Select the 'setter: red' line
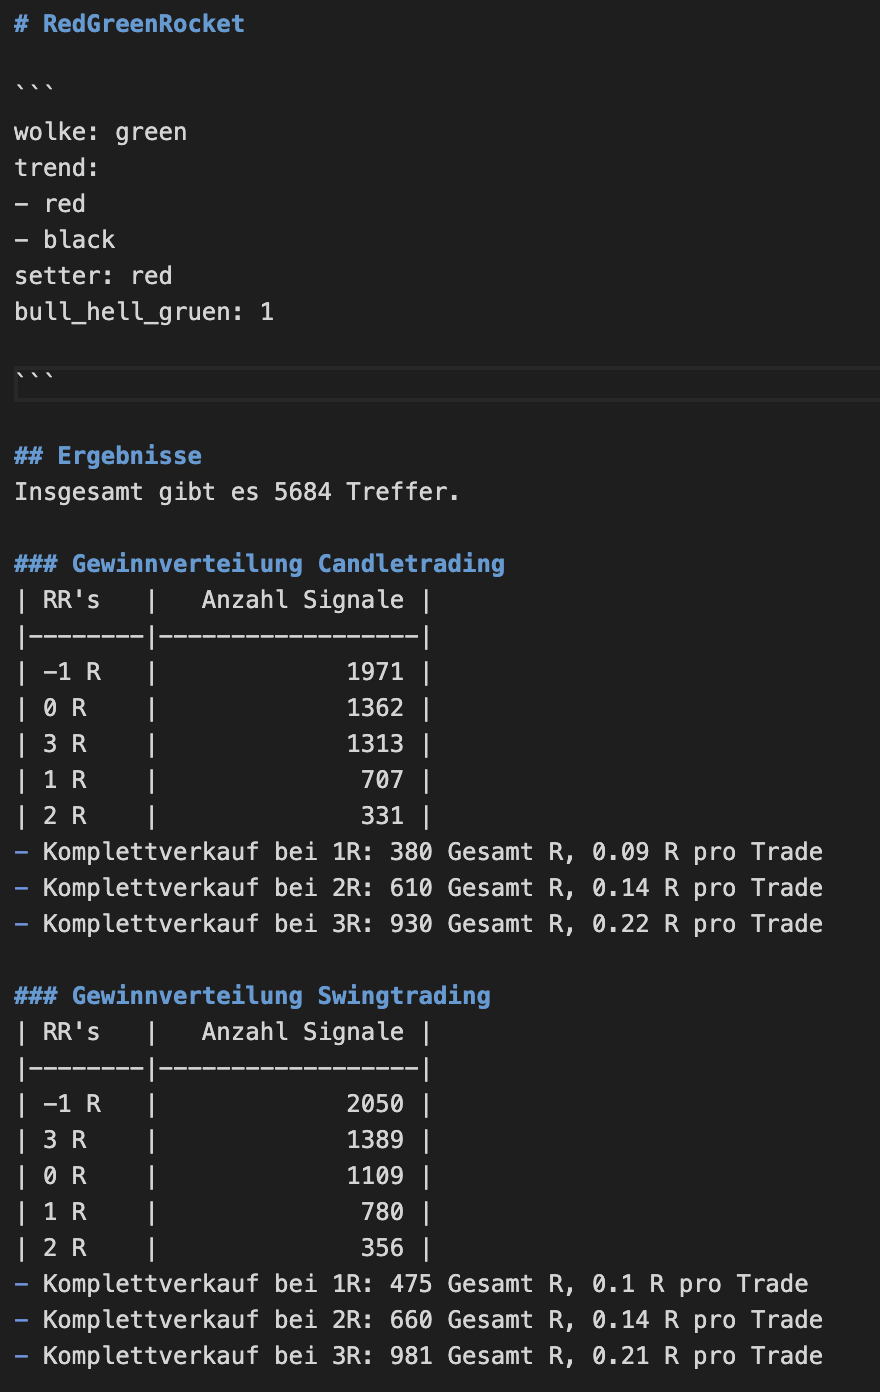 (93, 276)
